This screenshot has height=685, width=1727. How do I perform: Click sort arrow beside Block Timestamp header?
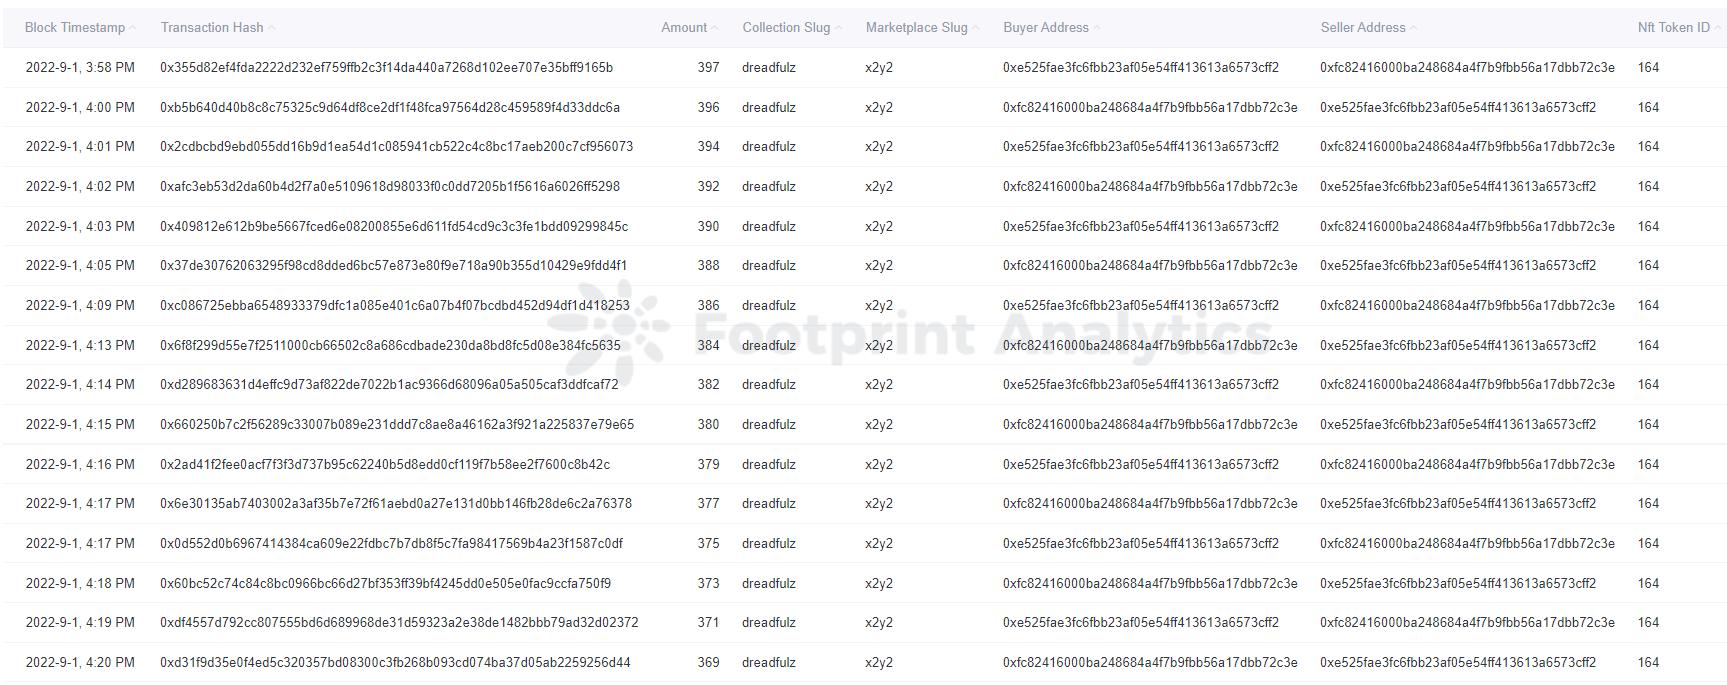134,28
